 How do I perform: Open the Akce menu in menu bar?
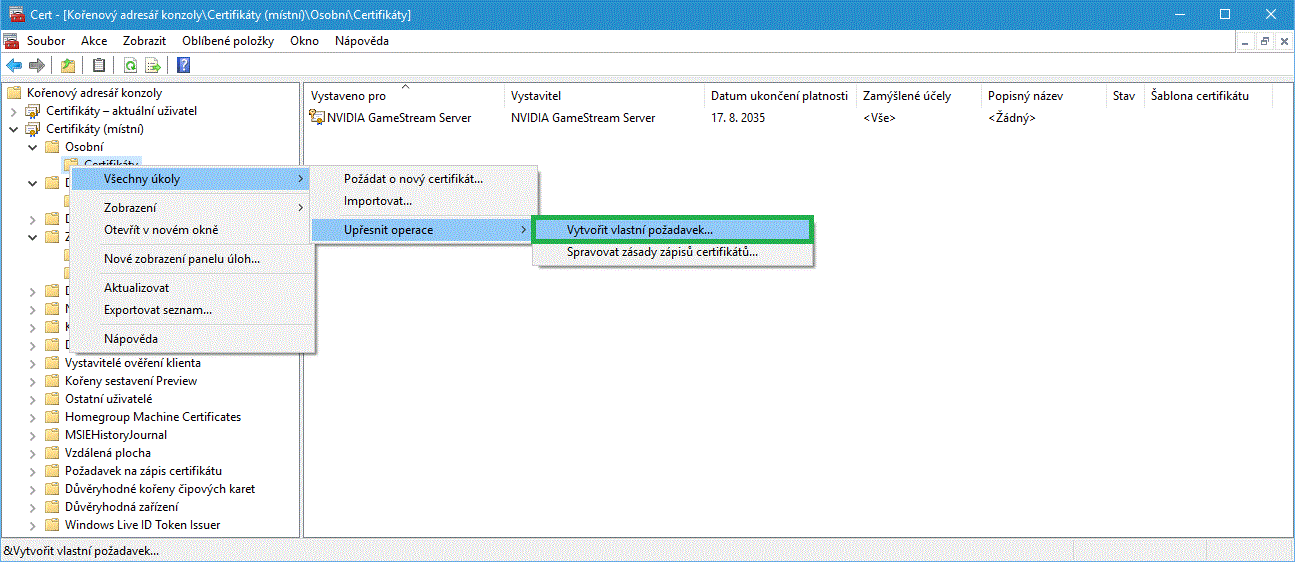tap(94, 41)
